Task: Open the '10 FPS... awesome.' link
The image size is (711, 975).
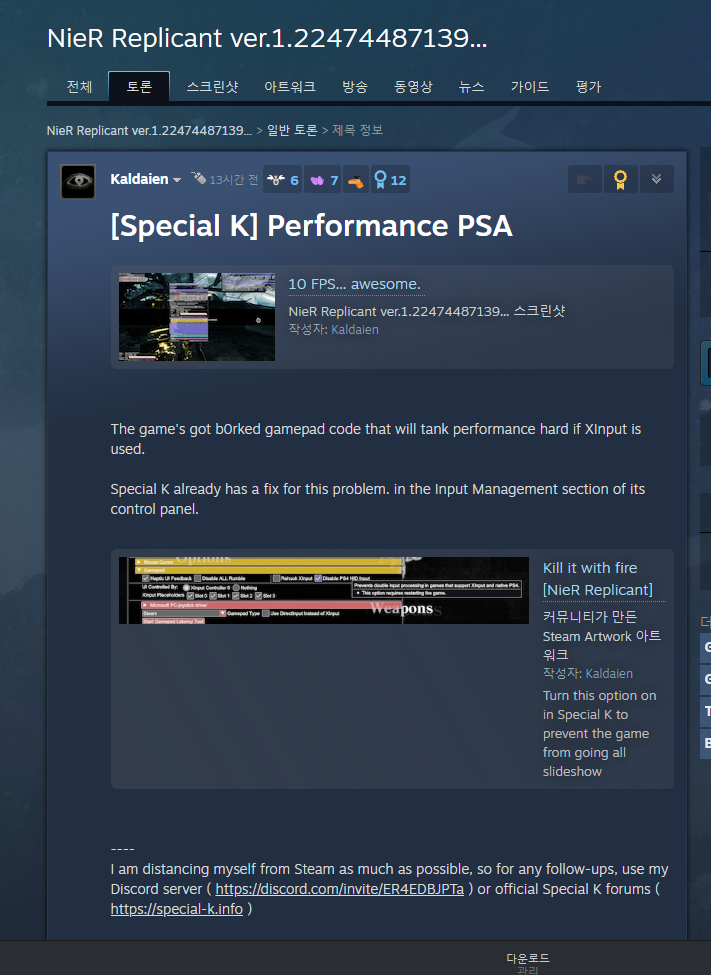Action: (x=355, y=284)
